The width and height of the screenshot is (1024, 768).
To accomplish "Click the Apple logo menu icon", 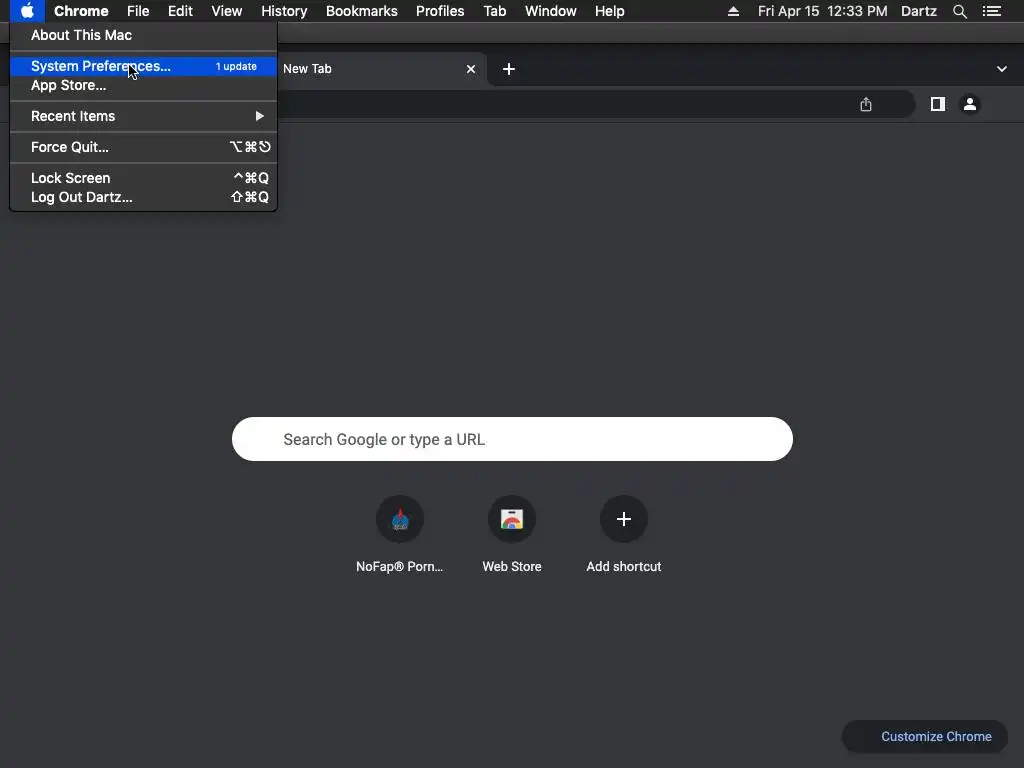I will pos(27,11).
